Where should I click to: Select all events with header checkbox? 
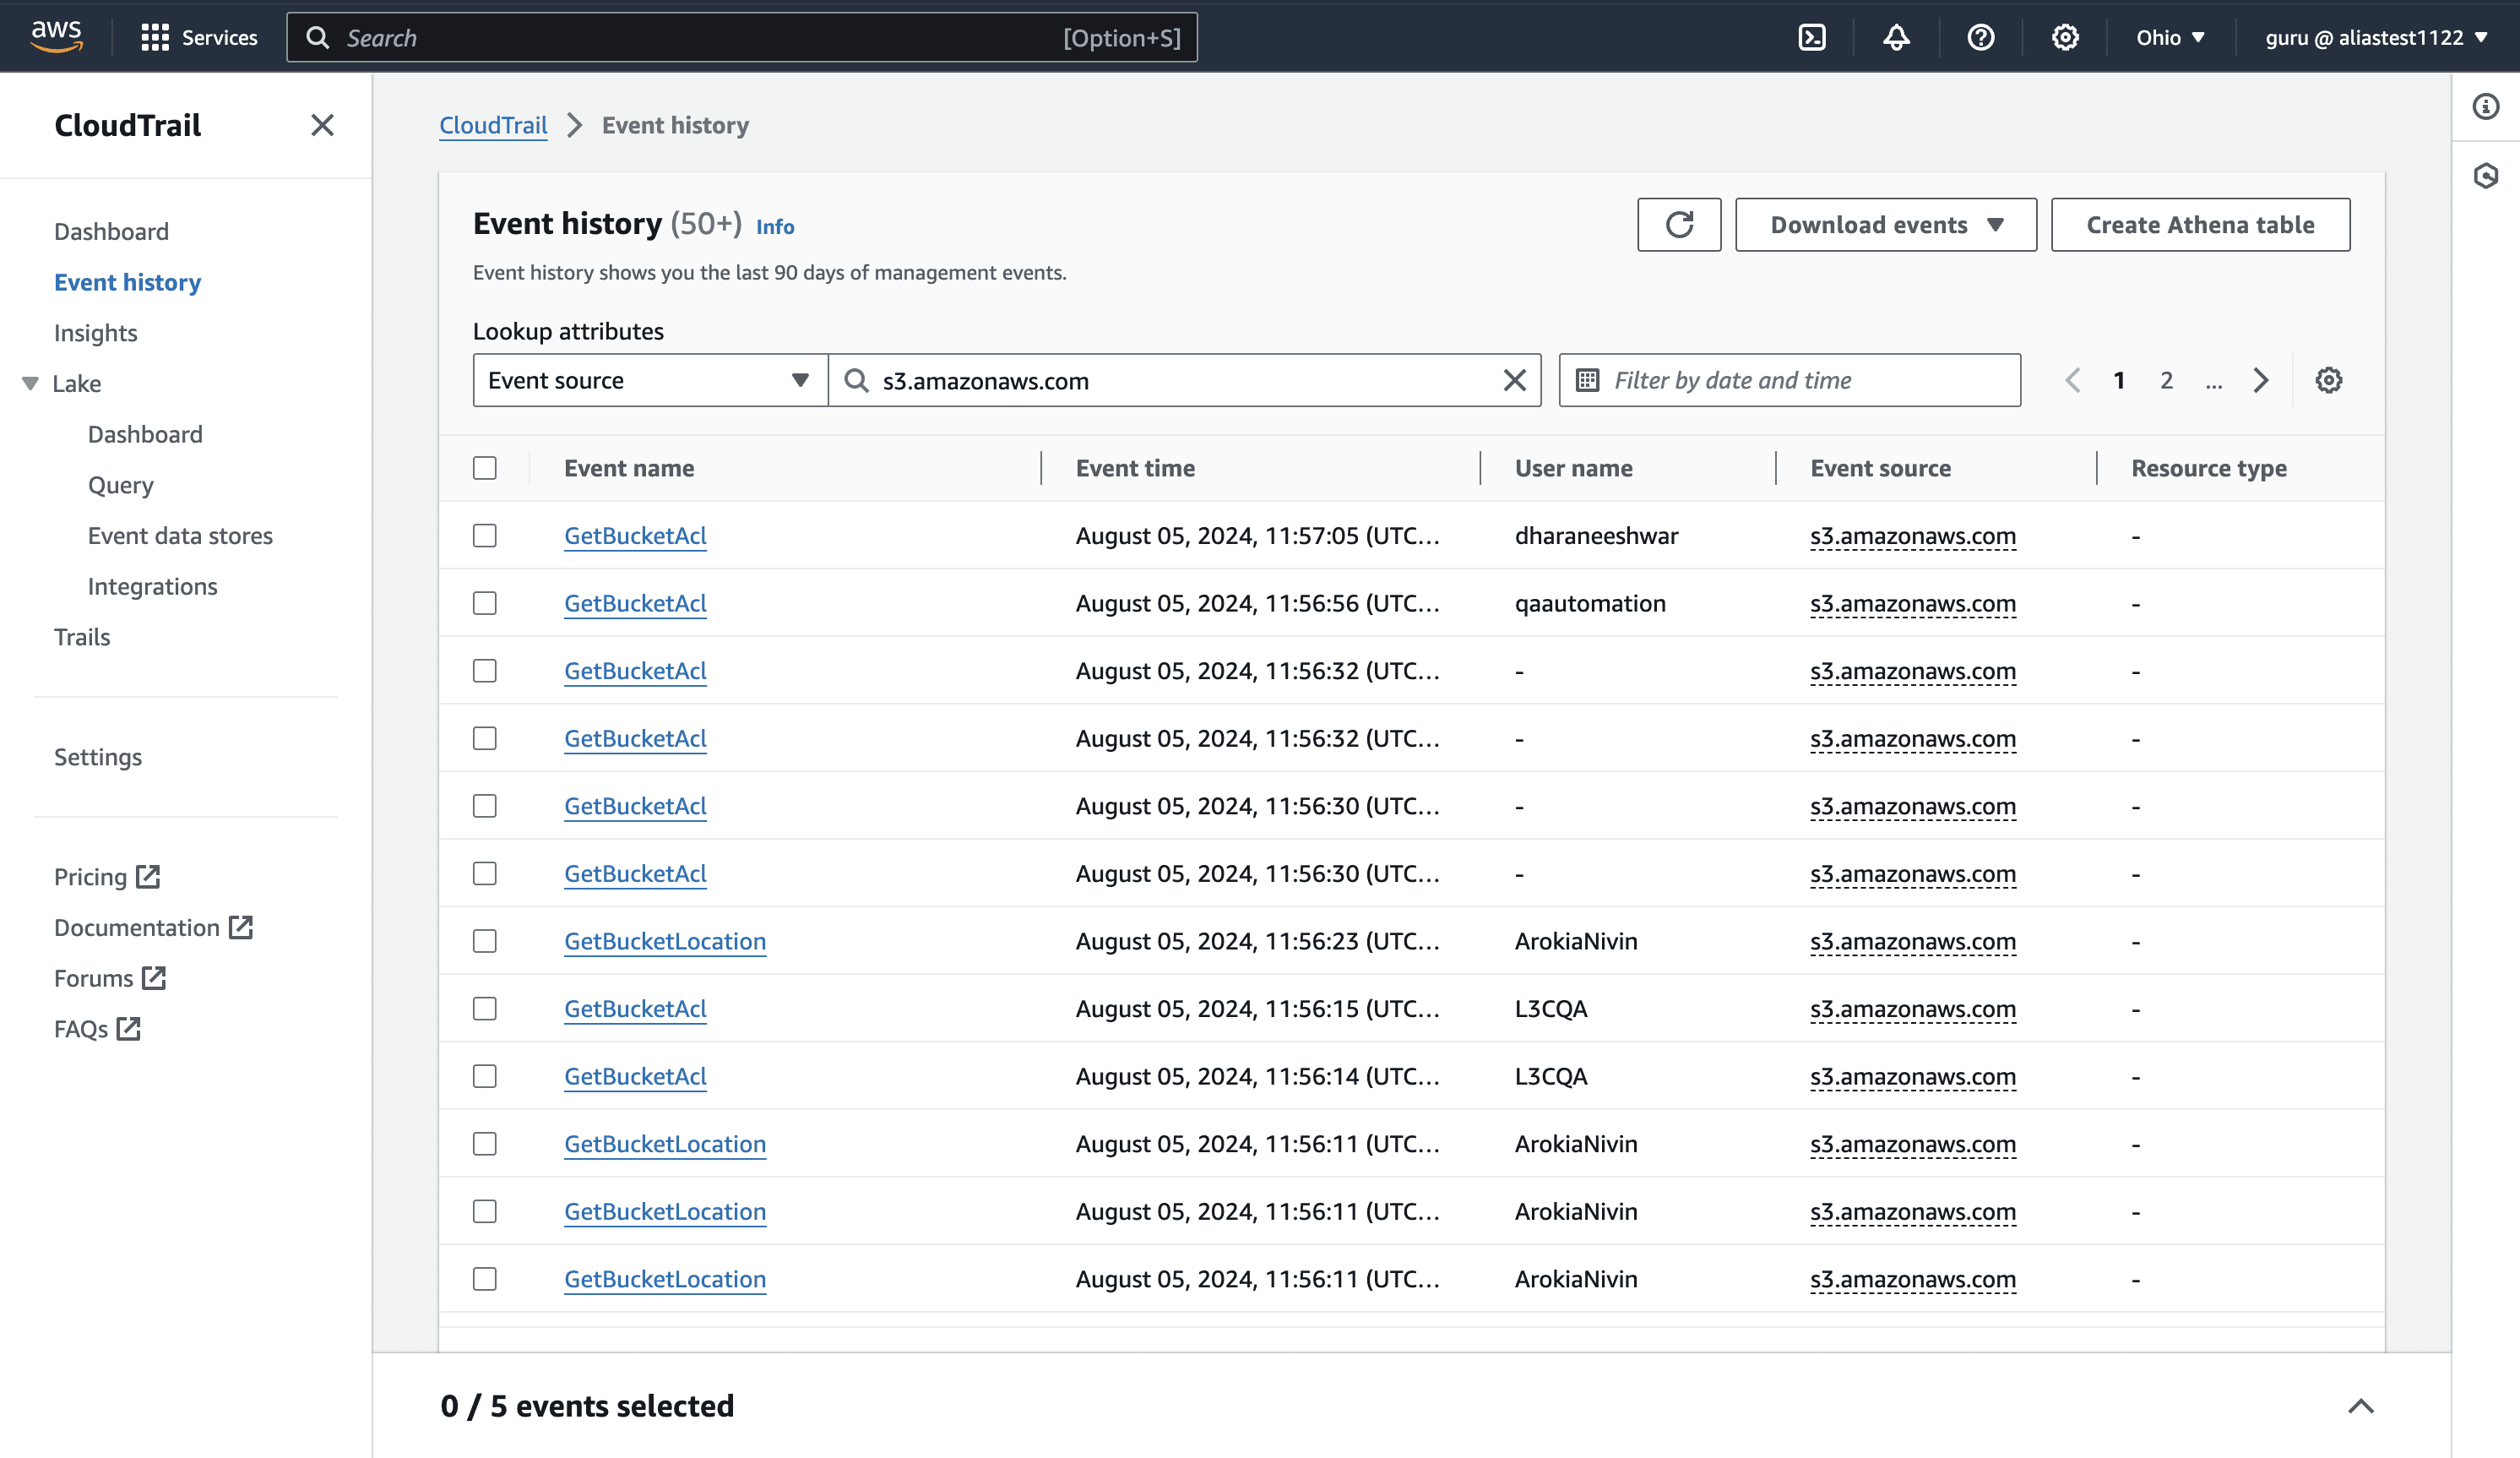(485, 468)
